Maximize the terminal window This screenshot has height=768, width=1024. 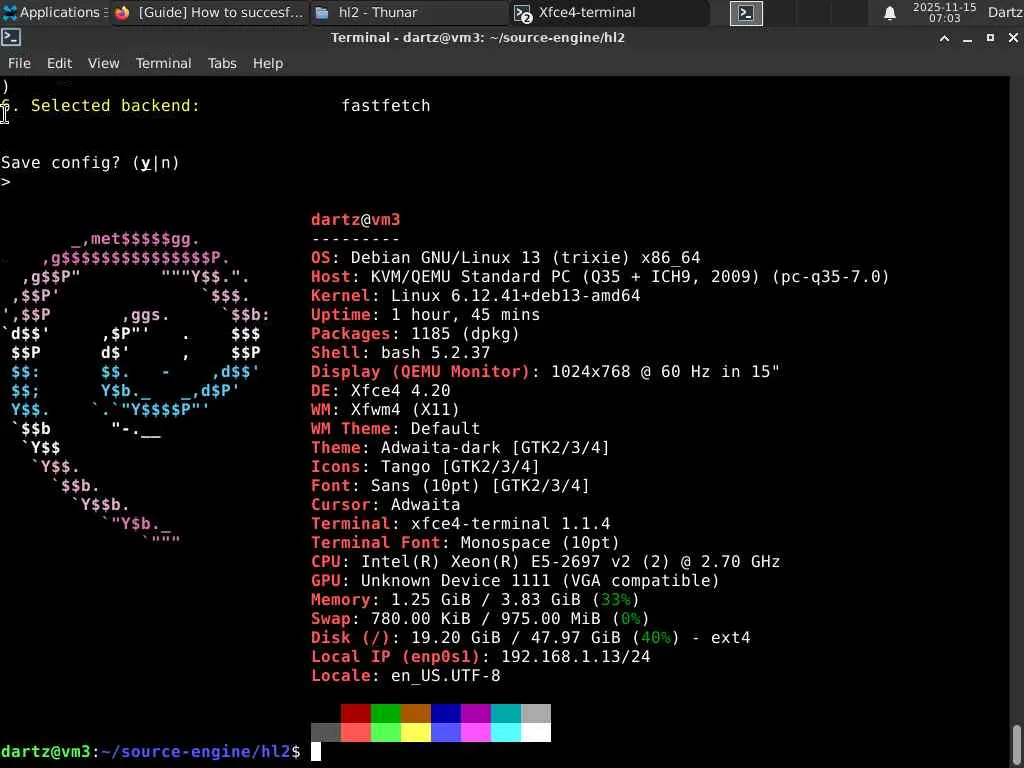point(991,39)
